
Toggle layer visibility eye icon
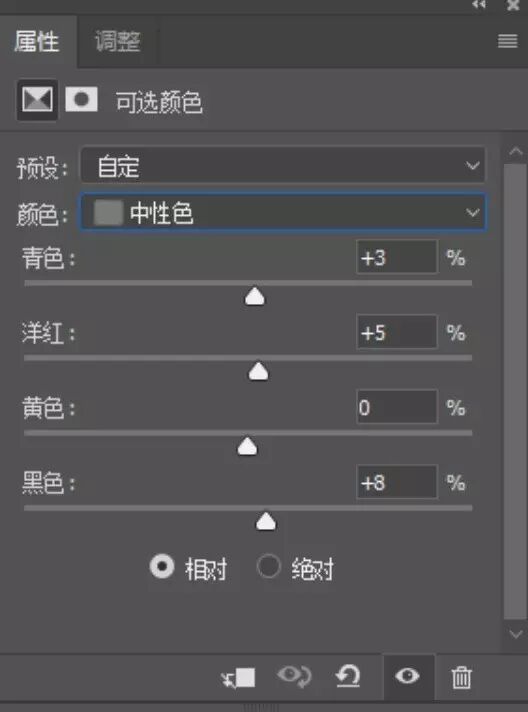point(408,676)
